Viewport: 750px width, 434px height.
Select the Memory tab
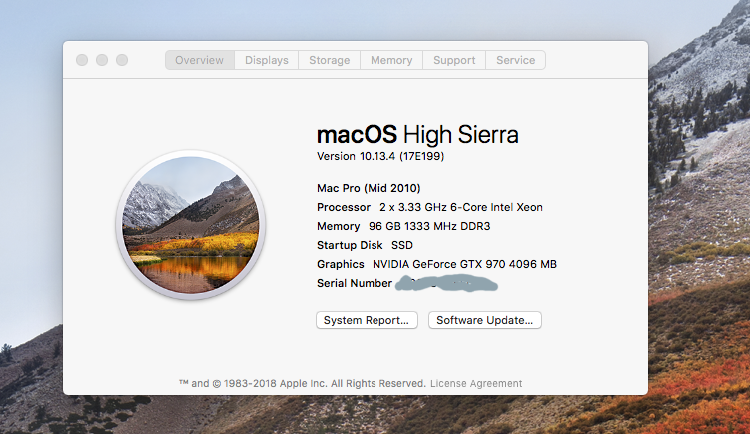click(391, 60)
